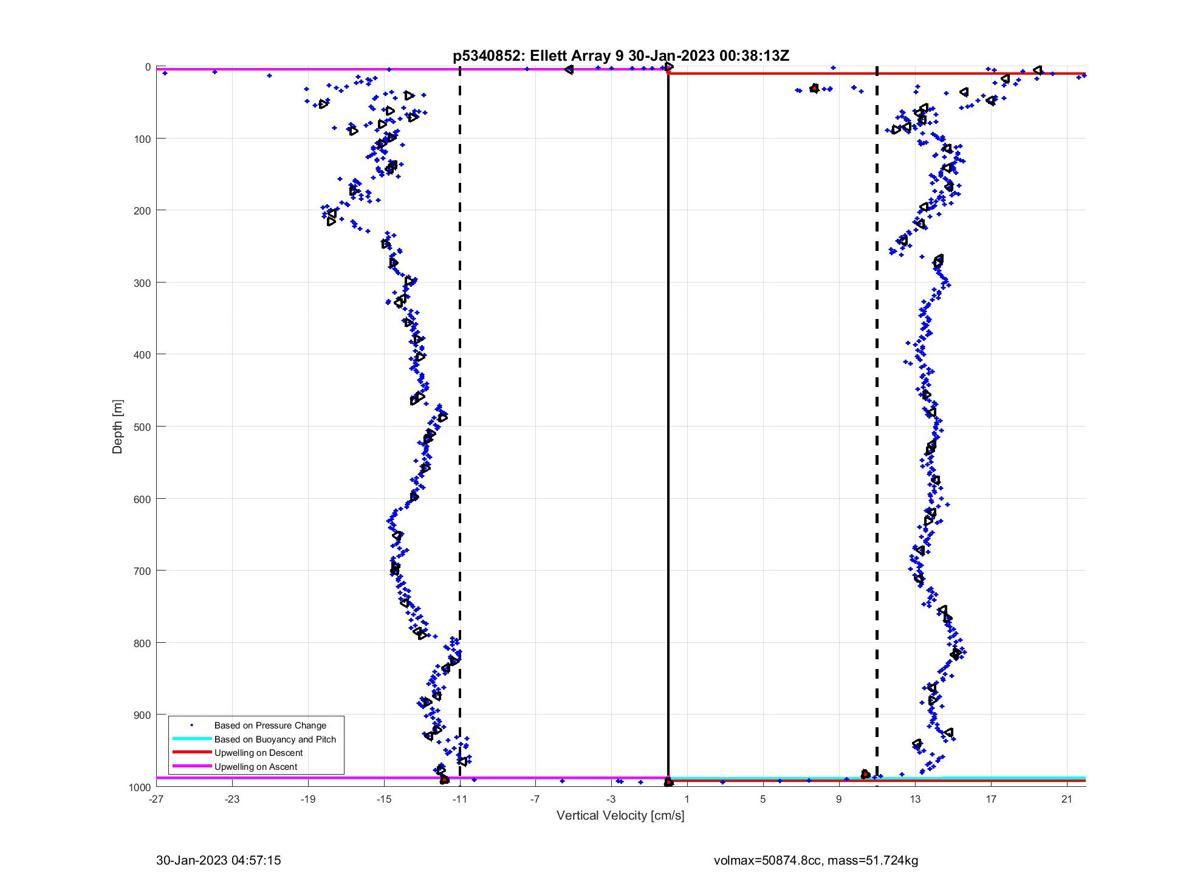Click x-axis tick label 13
This screenshot has width=1200, height=885.
pos(915,799)
